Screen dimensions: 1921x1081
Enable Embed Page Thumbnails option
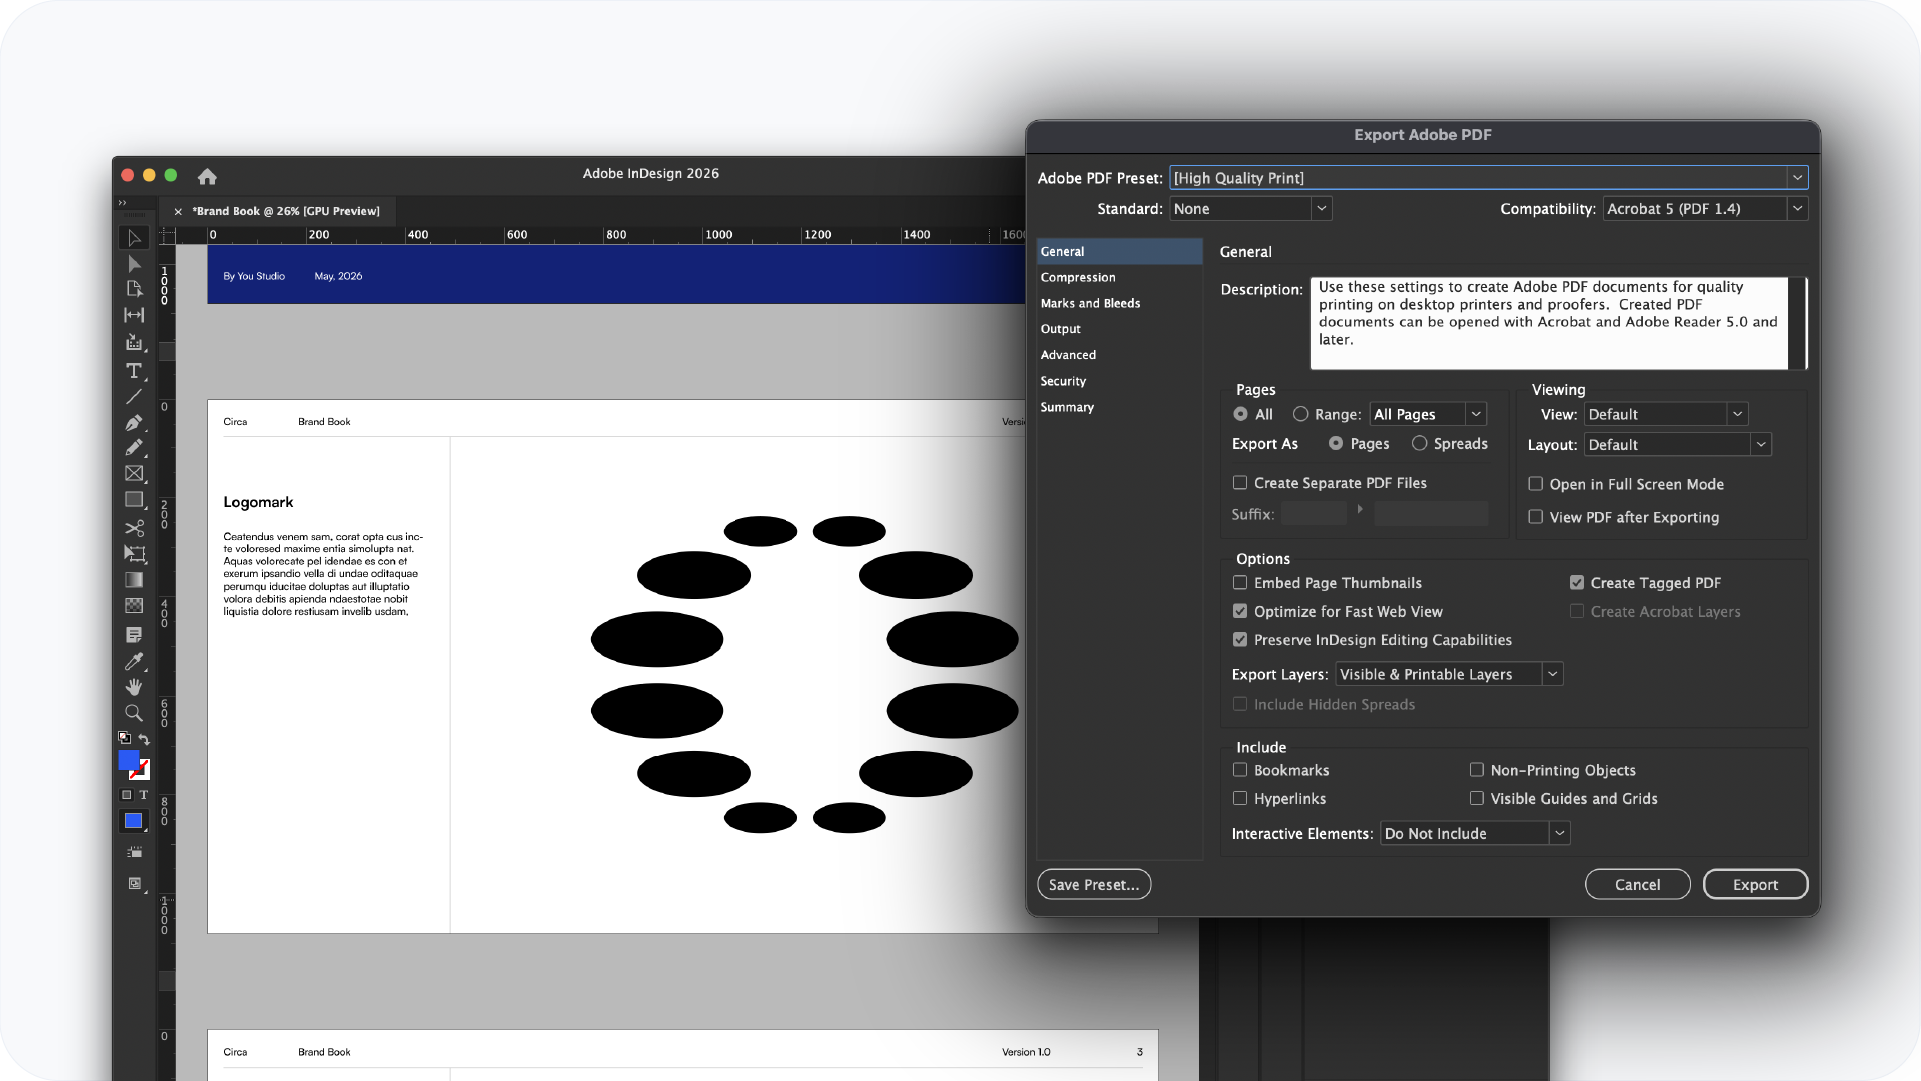tap(1240, 582)
